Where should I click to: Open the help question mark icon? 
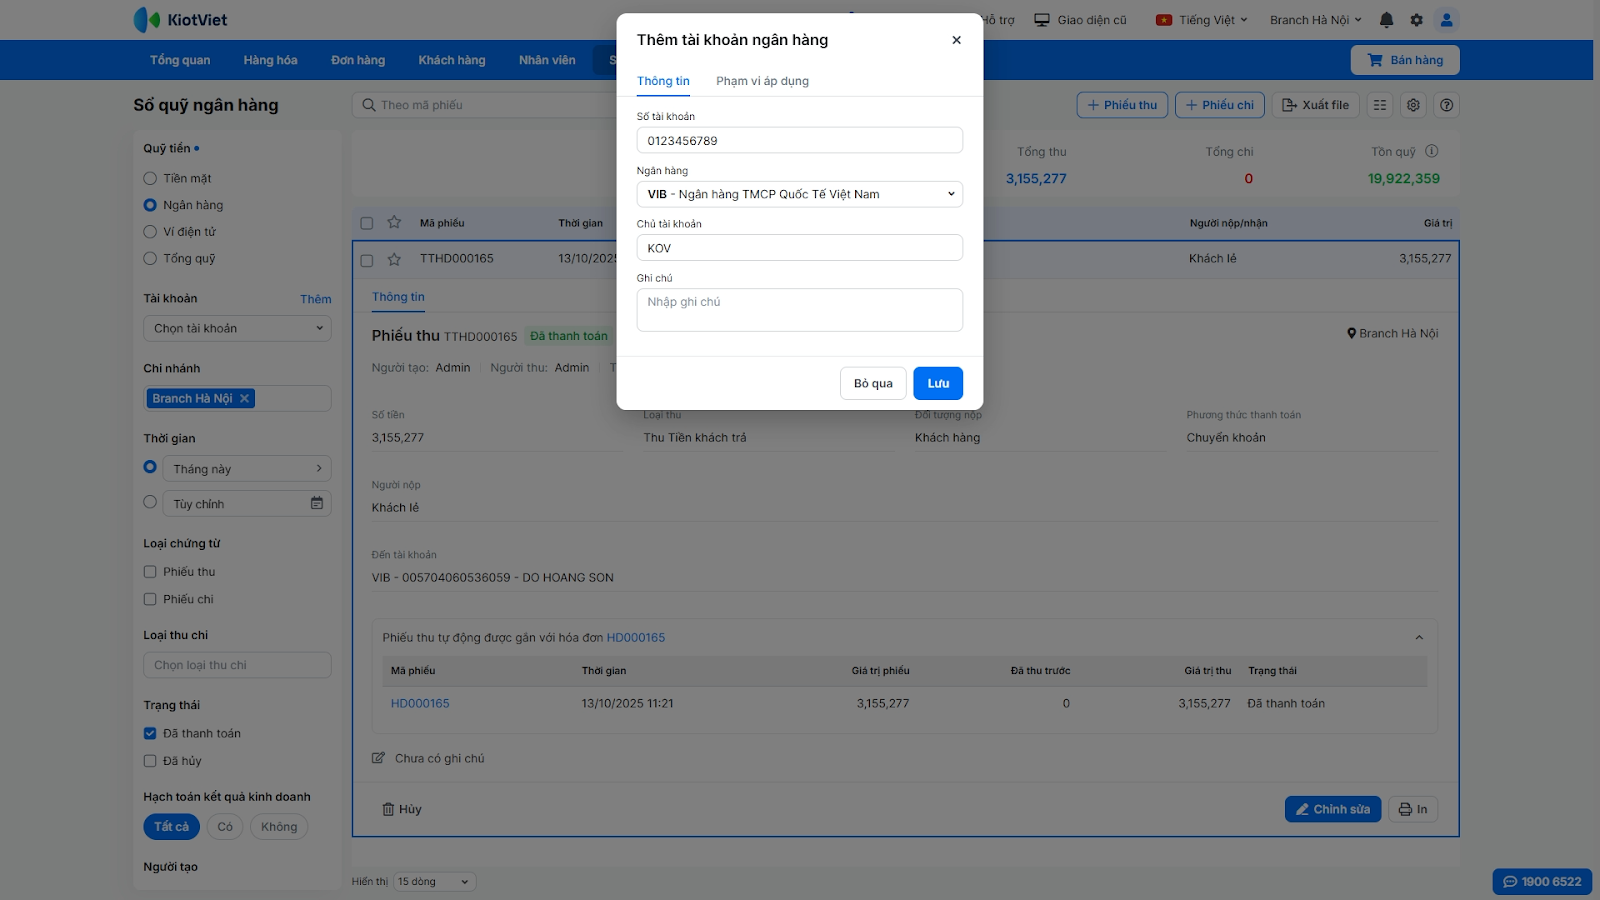1446,105
